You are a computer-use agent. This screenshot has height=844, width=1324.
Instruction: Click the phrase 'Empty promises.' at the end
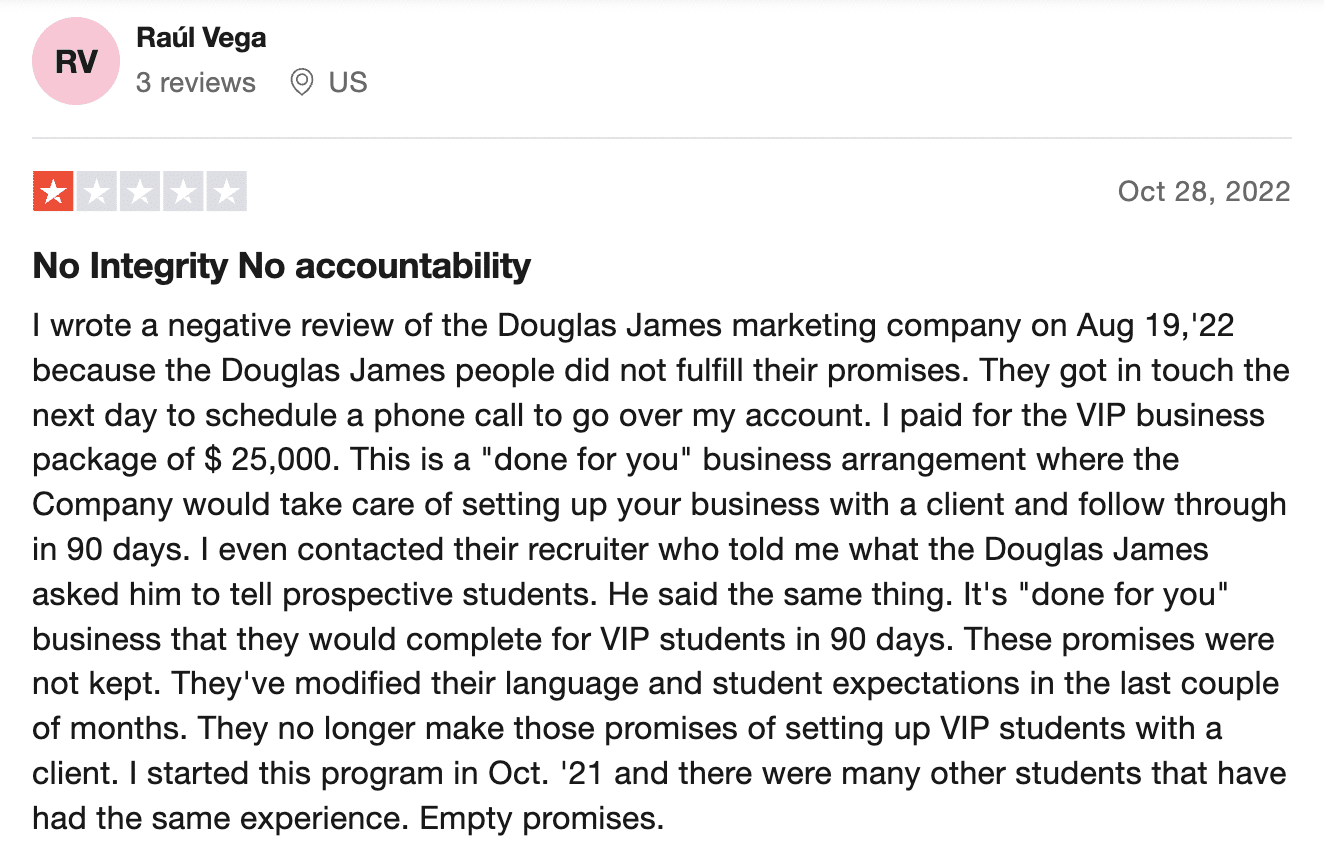[x=542, y=820]
